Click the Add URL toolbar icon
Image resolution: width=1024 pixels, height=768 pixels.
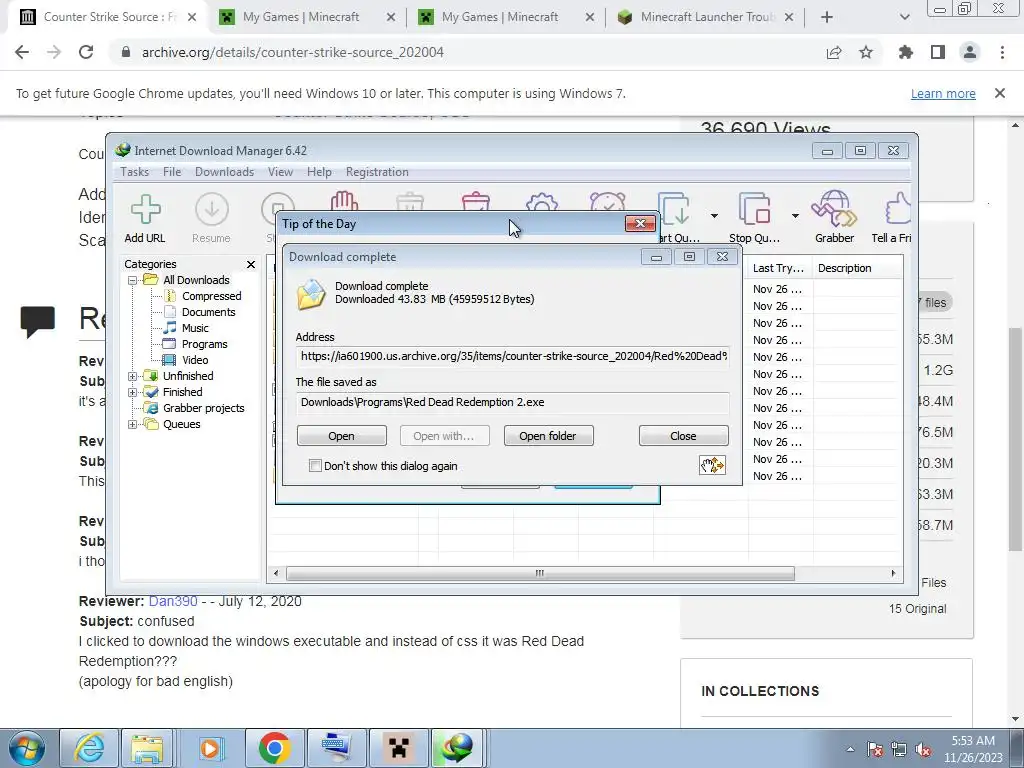pyautogui.click(x=145, y=219)
